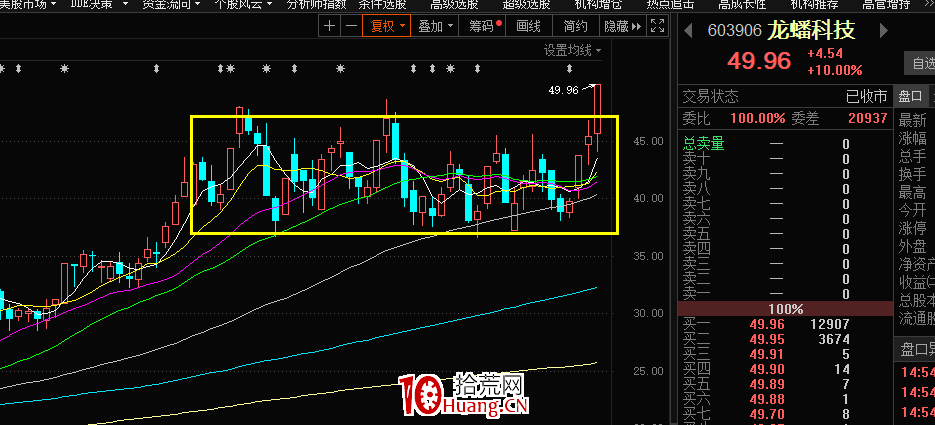The image size is (935, 425).
Task: Go to previous stock arrow
Action: (688, 30)
